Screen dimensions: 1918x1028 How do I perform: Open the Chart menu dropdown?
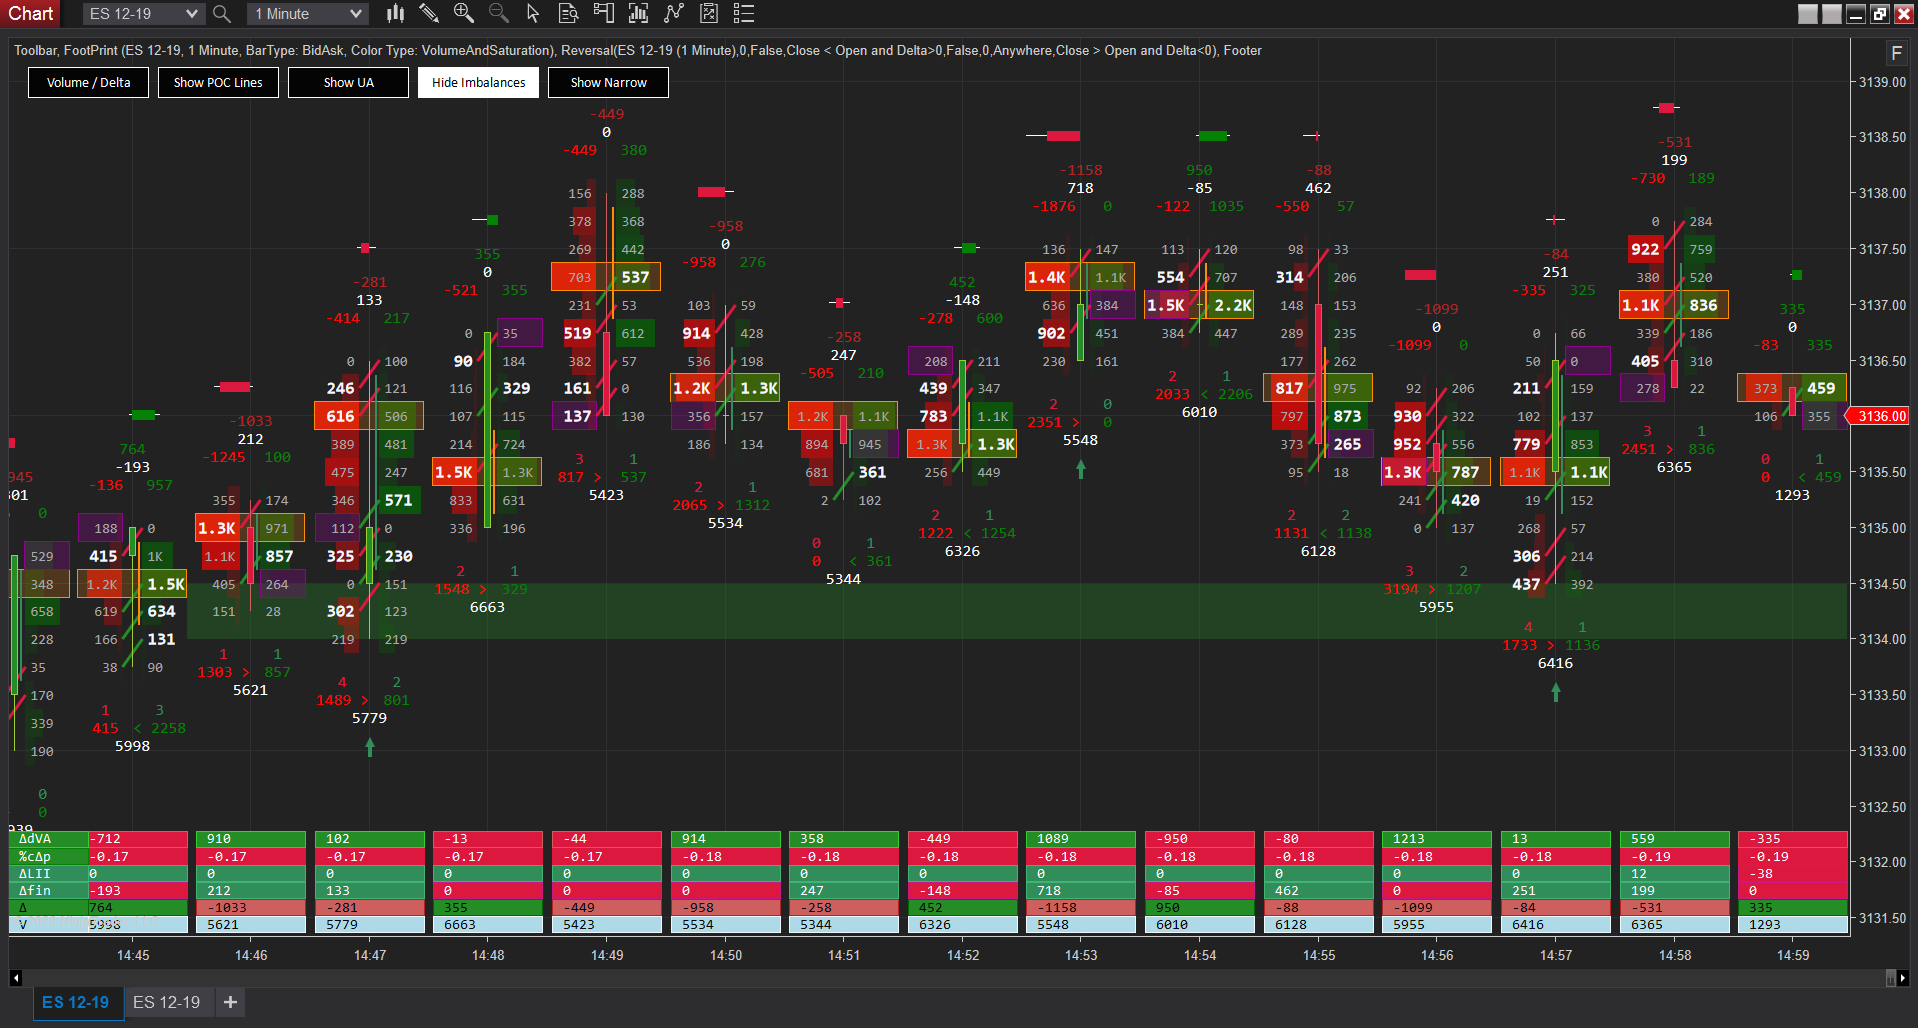(x=30, y=13)
